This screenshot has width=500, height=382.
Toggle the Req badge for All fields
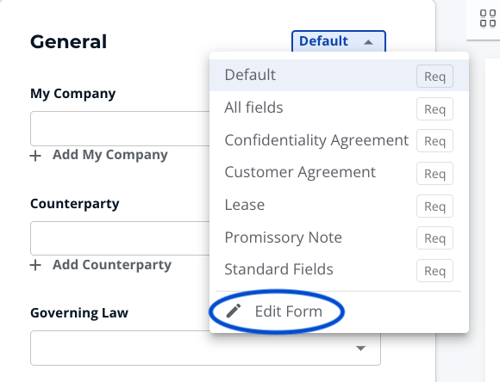[435, 109]
